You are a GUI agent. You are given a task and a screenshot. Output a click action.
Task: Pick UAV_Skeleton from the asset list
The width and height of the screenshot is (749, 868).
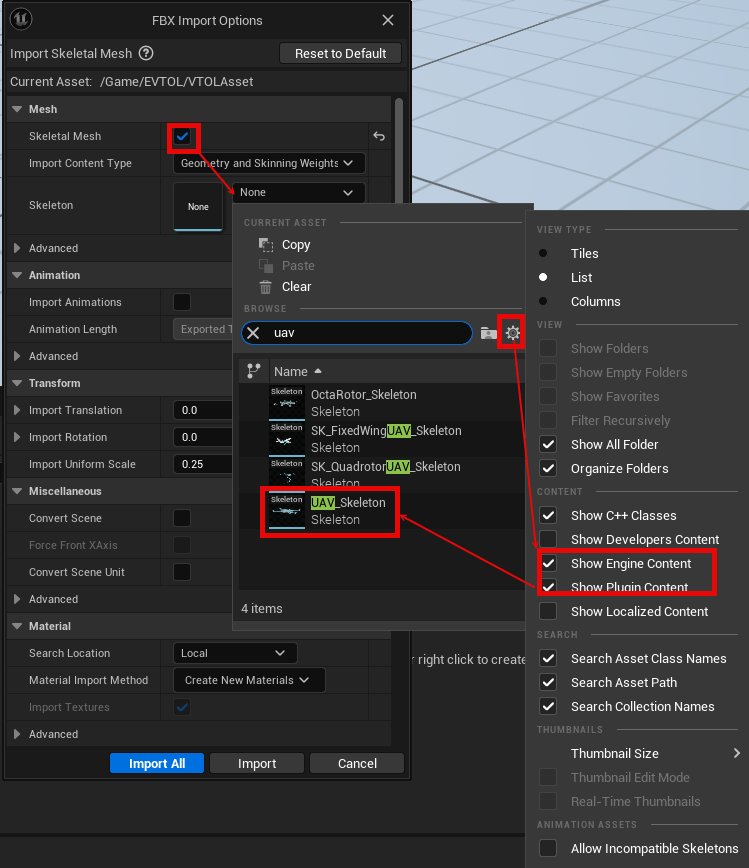pyautogui.click(x=382, y=510)
